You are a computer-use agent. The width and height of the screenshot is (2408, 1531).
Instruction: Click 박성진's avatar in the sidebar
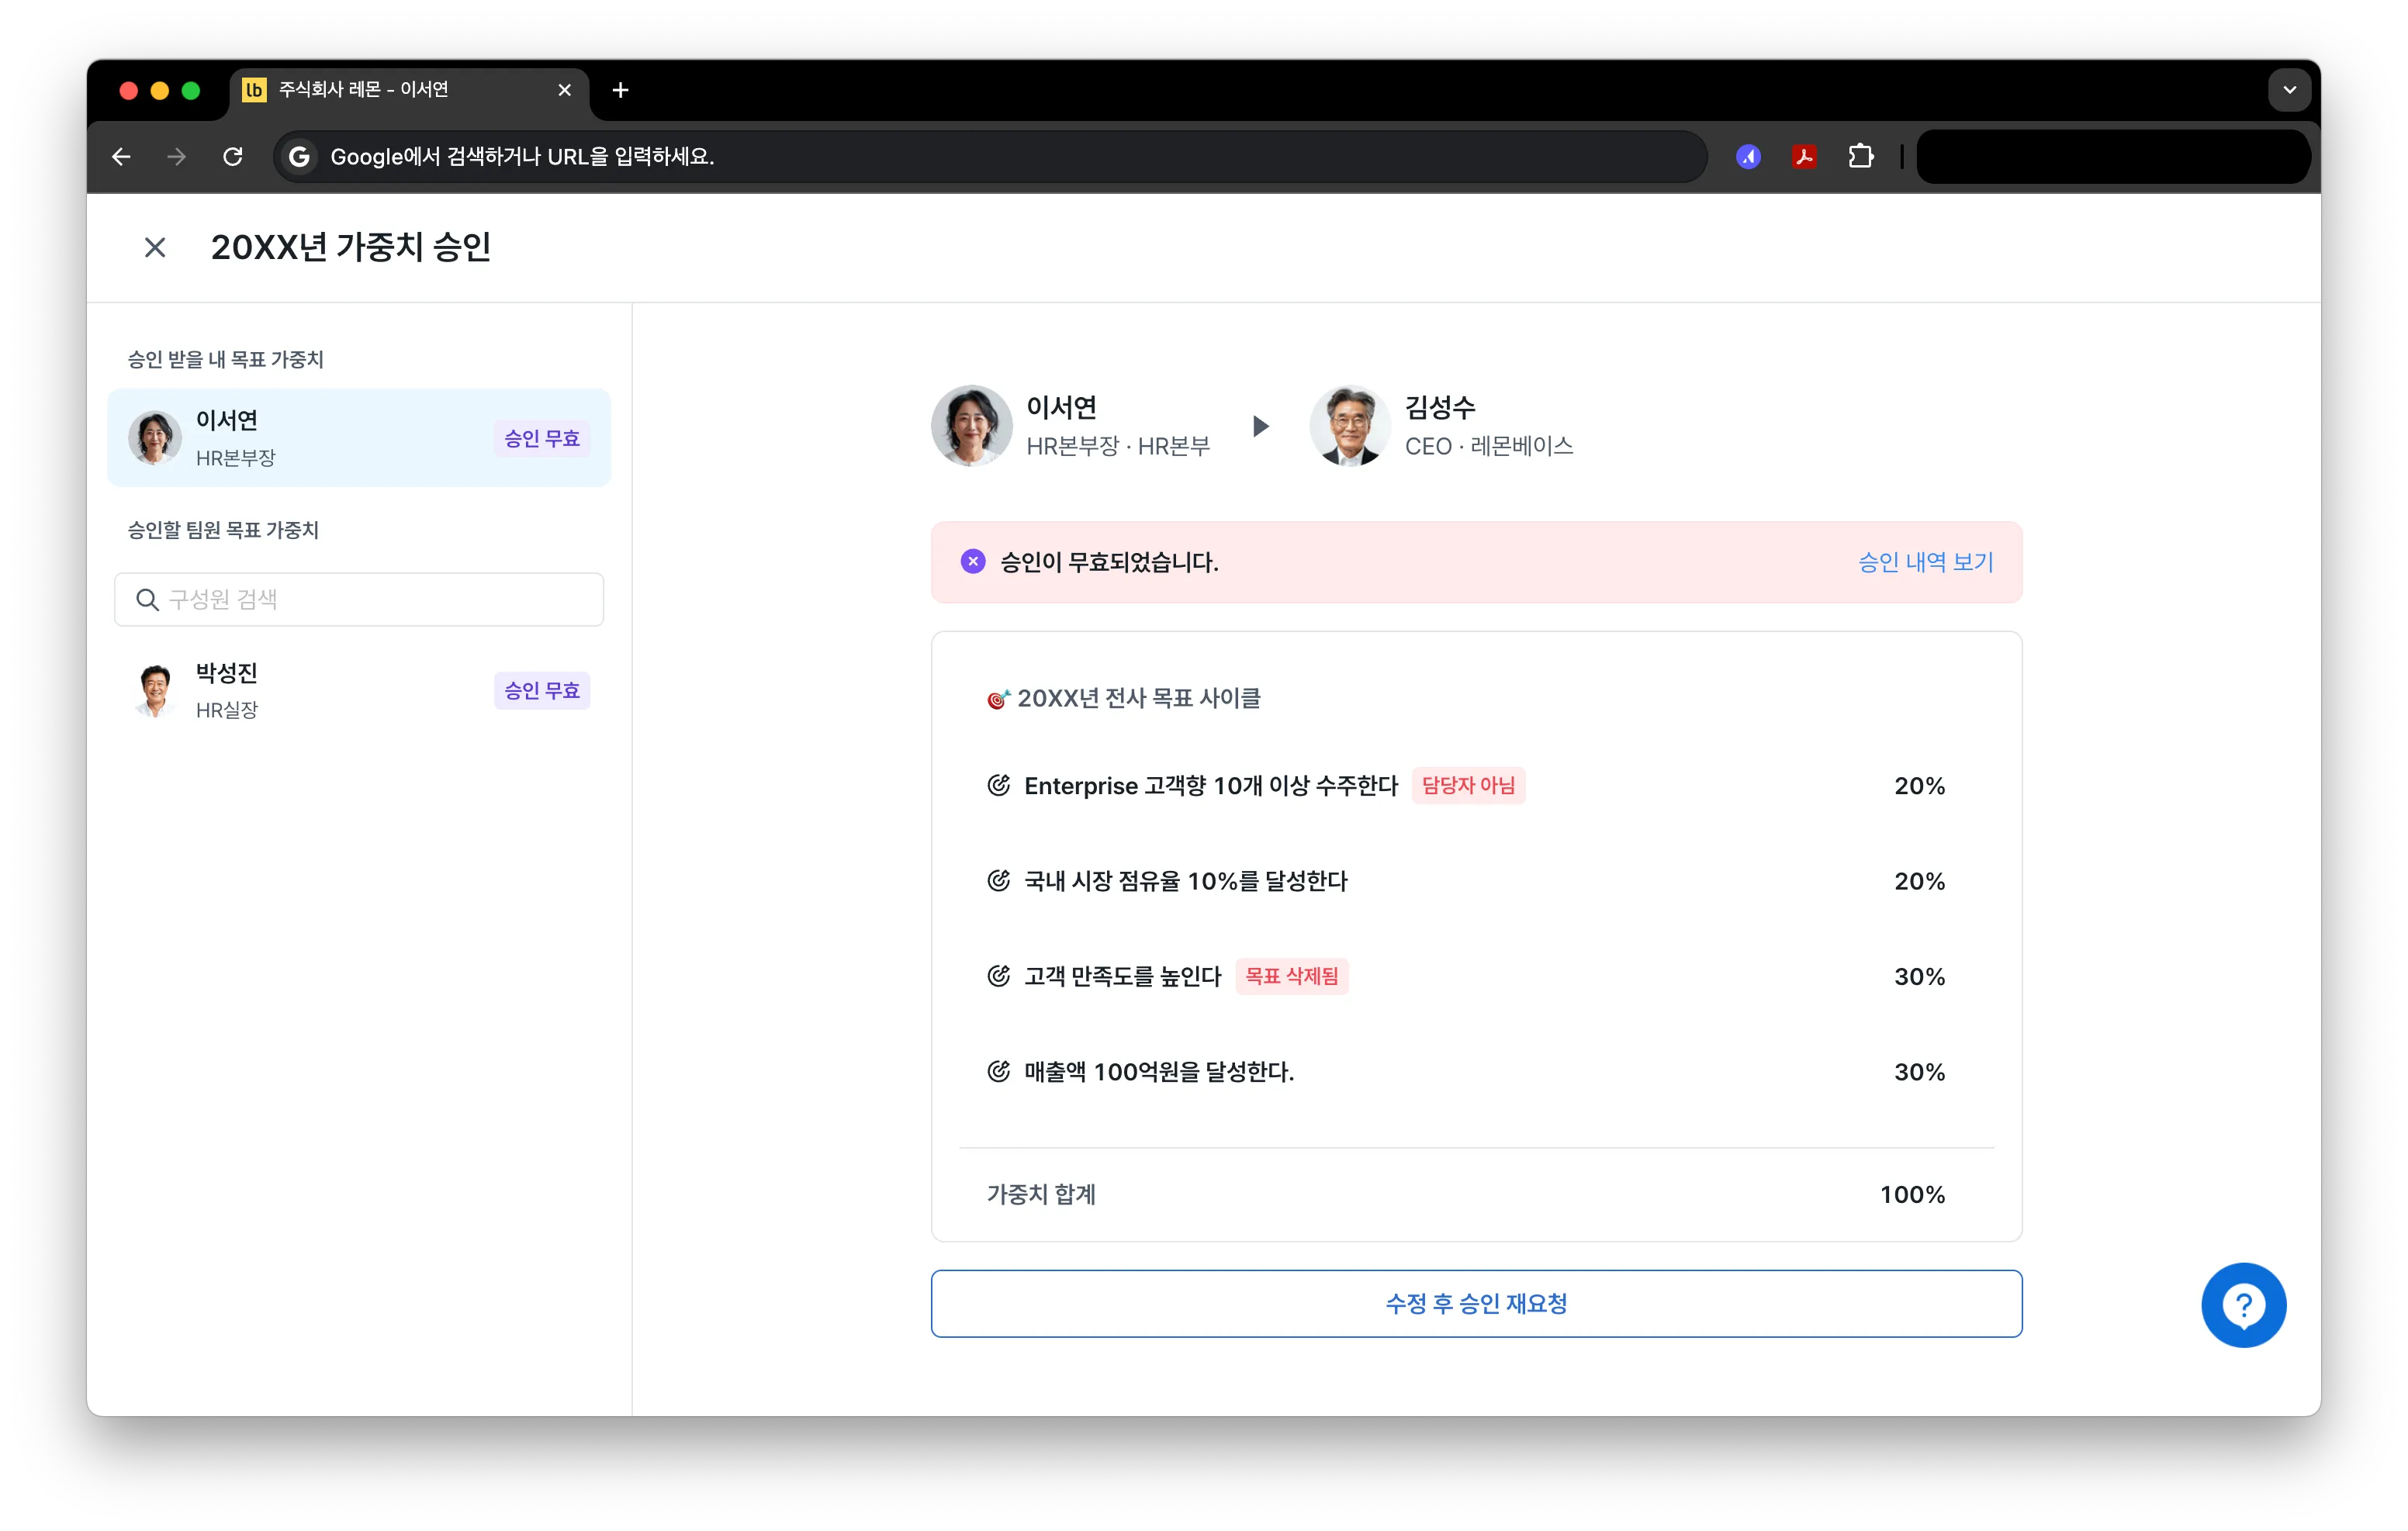pos(155,691)
